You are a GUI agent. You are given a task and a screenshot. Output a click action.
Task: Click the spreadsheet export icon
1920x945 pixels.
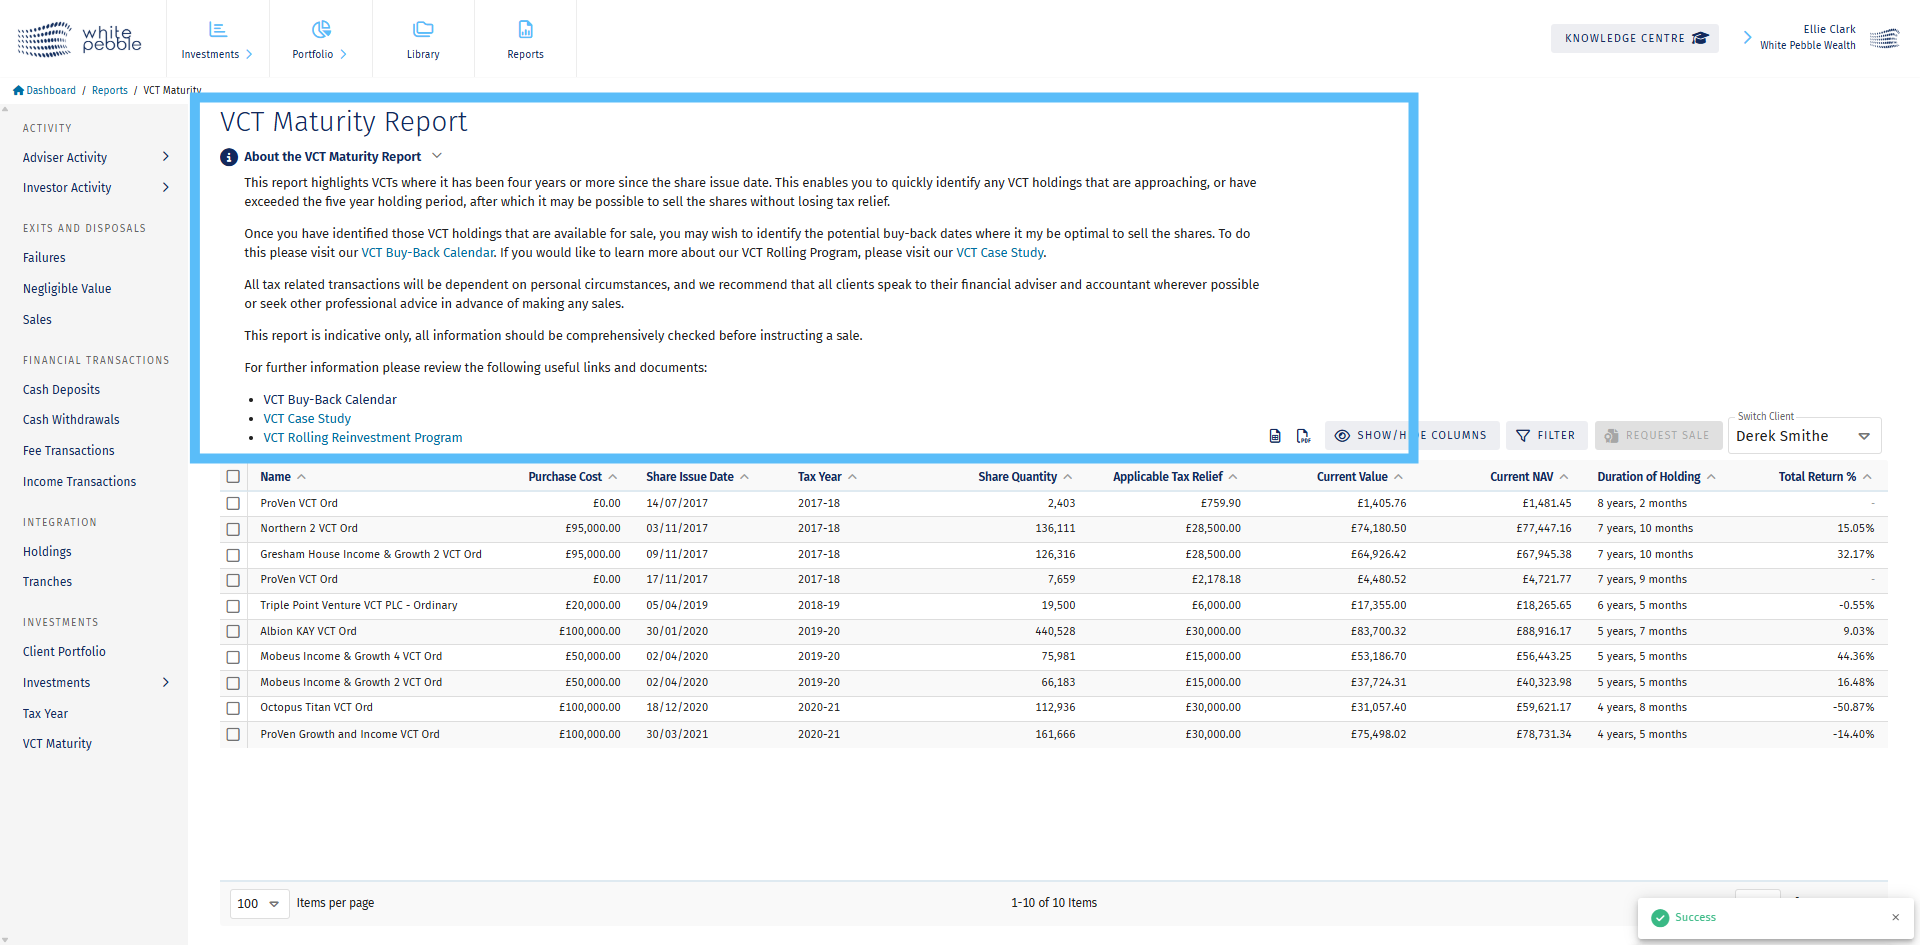click(1275, 436)
